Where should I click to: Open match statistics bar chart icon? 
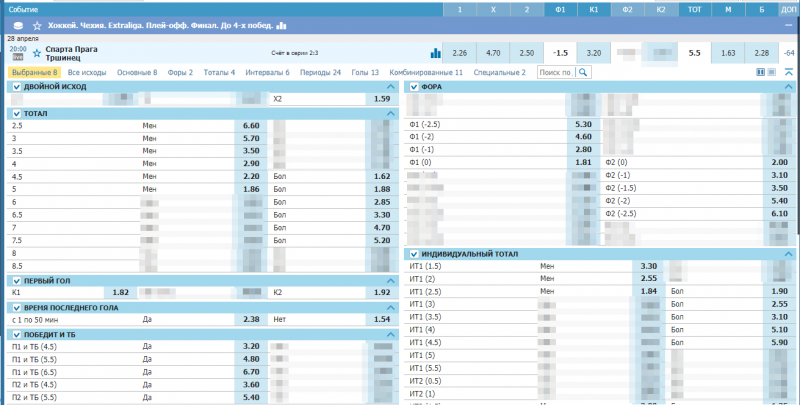[435, 53]
